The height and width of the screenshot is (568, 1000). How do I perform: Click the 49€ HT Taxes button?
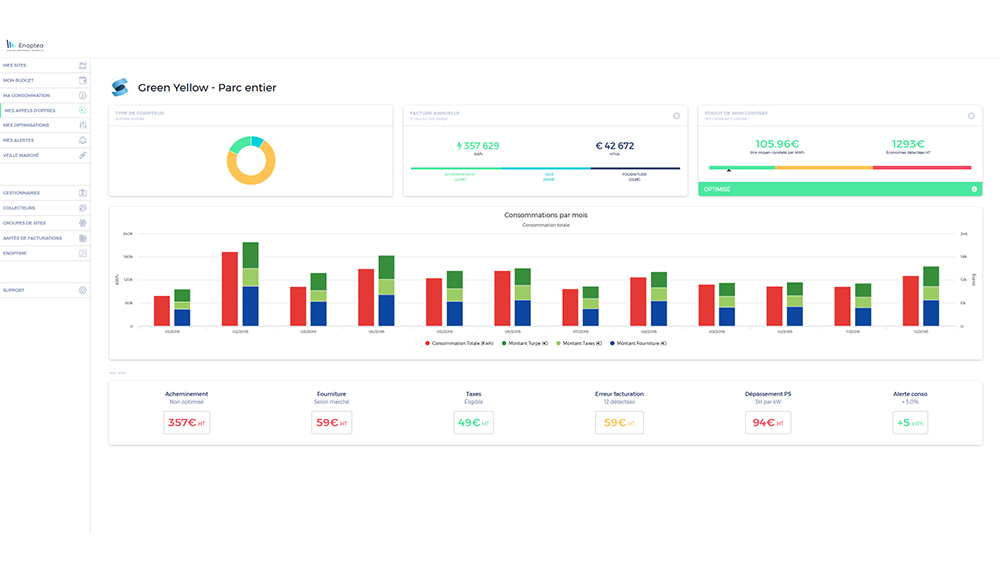tap(473, 423)
